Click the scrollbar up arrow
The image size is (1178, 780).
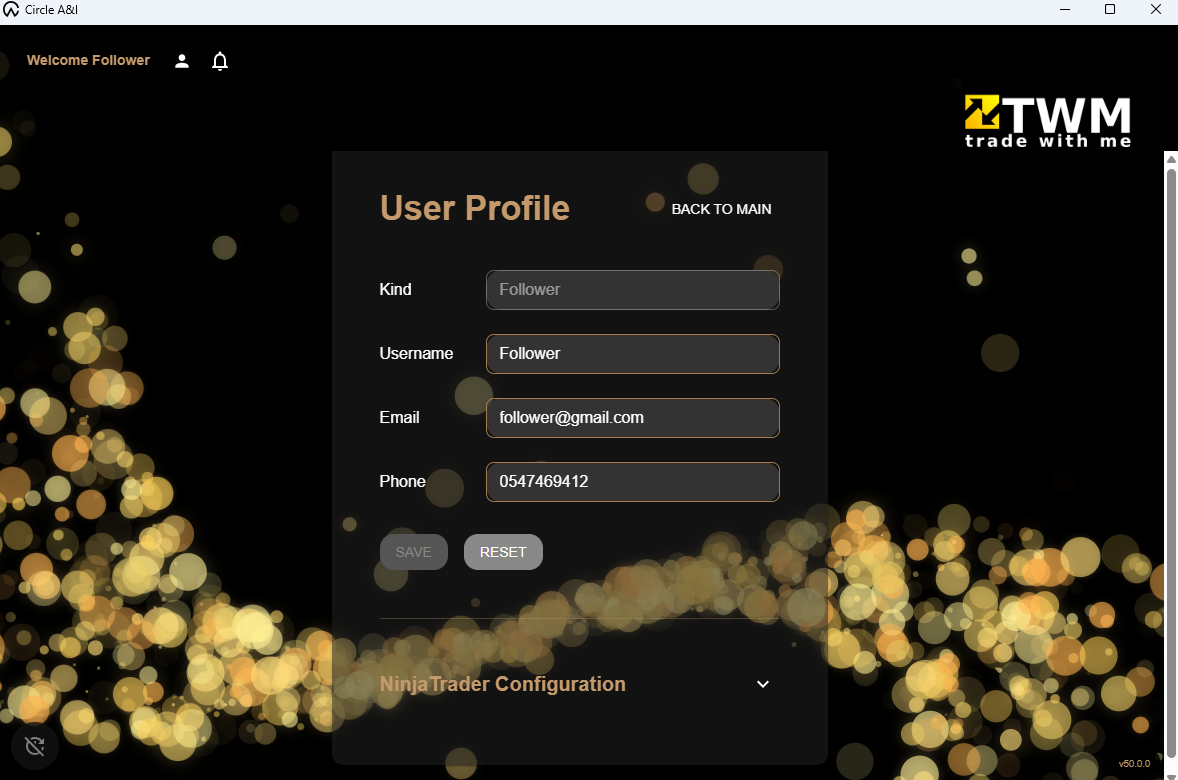[x=1169, y=157]
